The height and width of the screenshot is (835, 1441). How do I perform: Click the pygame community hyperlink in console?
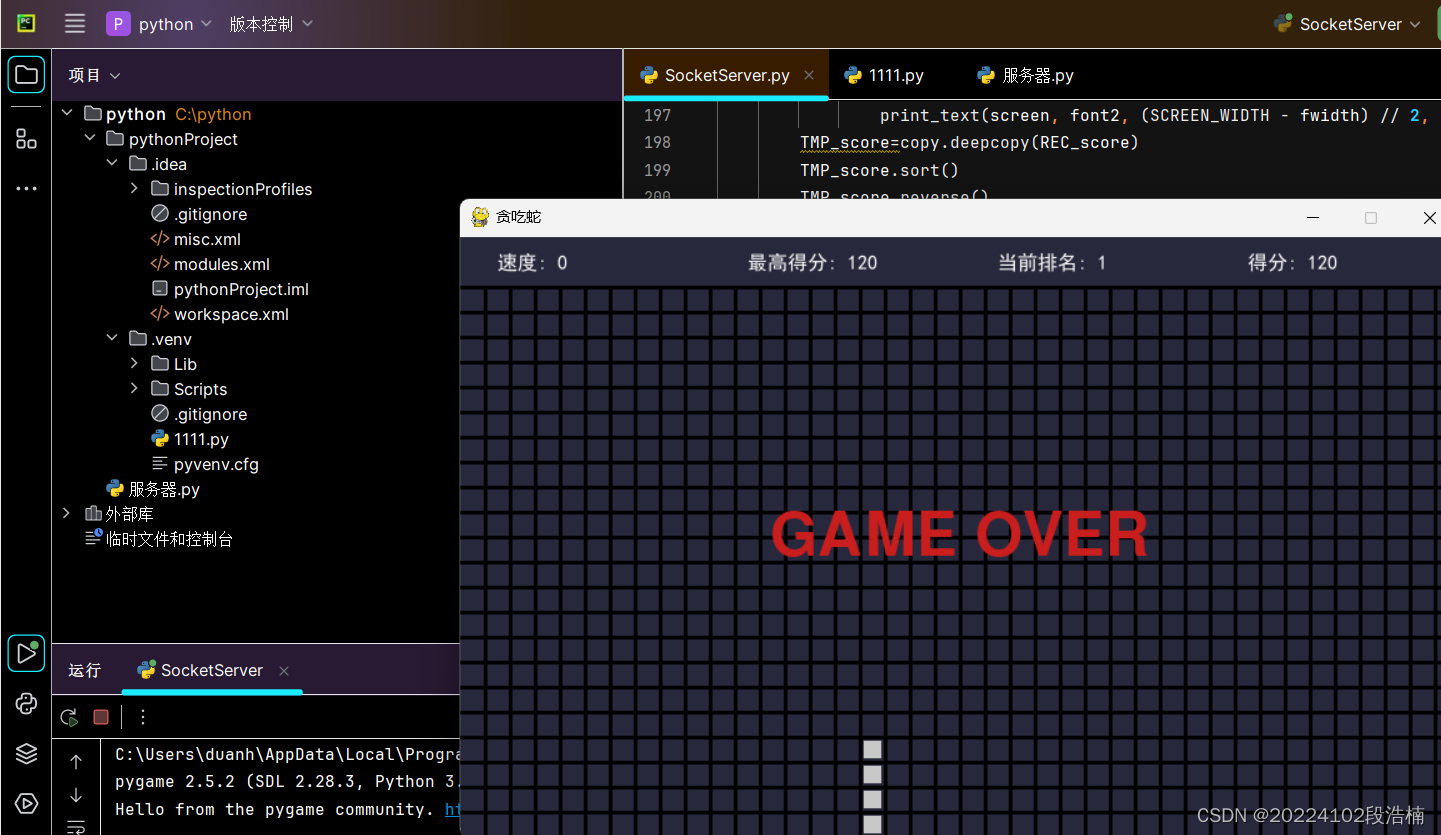click(x=449, y=809)
